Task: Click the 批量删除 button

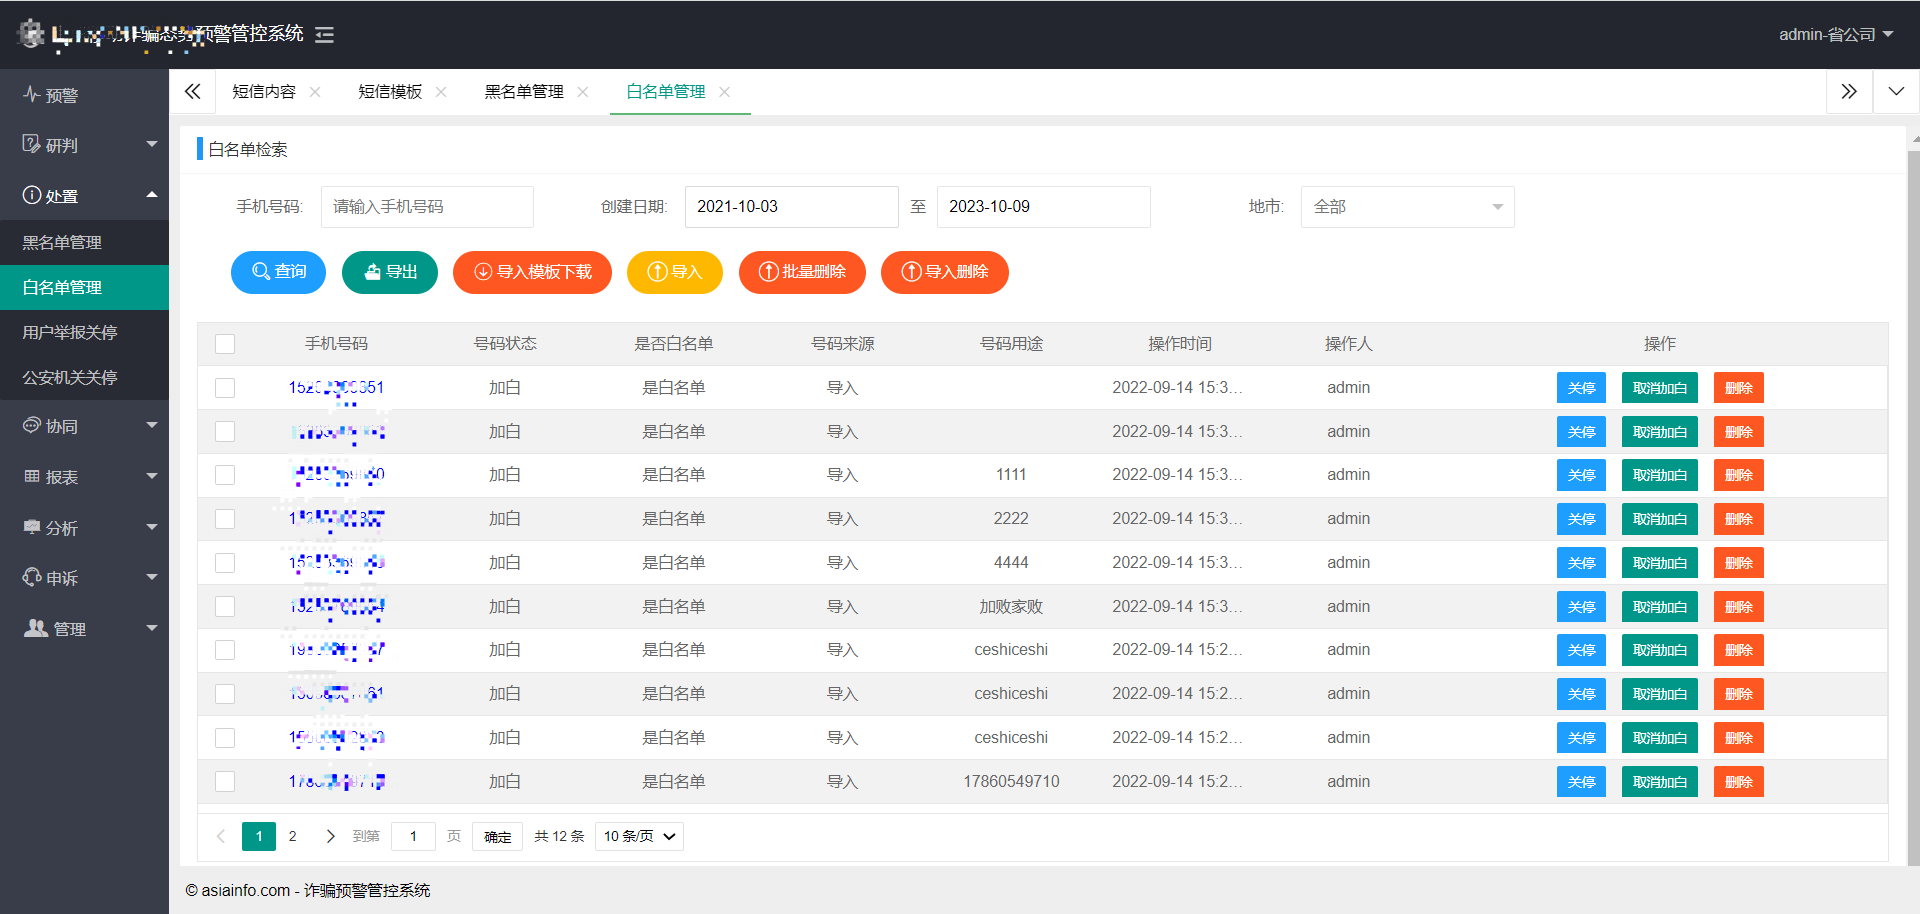Action: 802,272
